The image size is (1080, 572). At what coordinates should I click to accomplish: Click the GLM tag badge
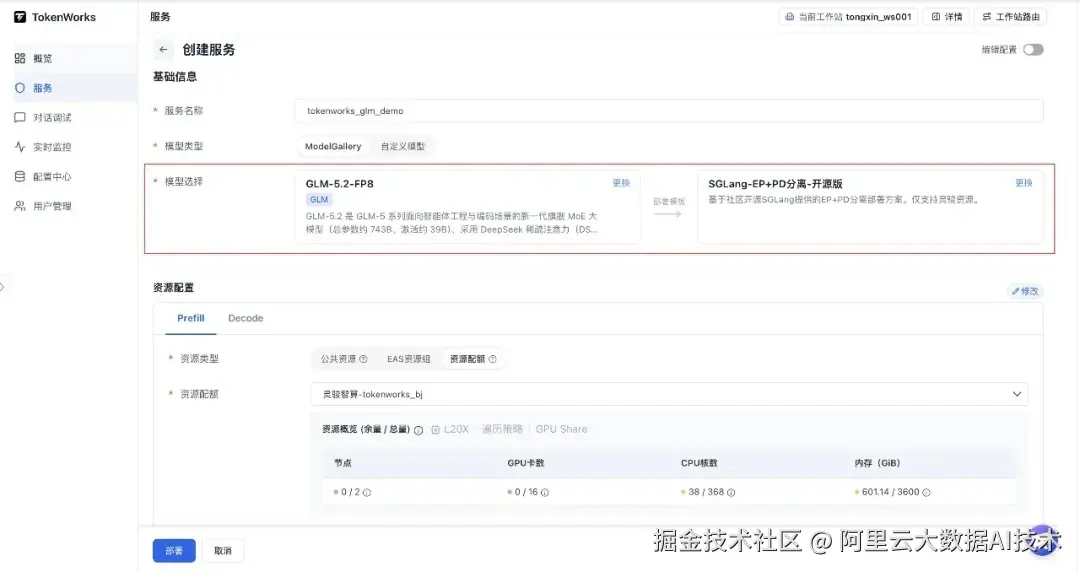coord(319,199)
